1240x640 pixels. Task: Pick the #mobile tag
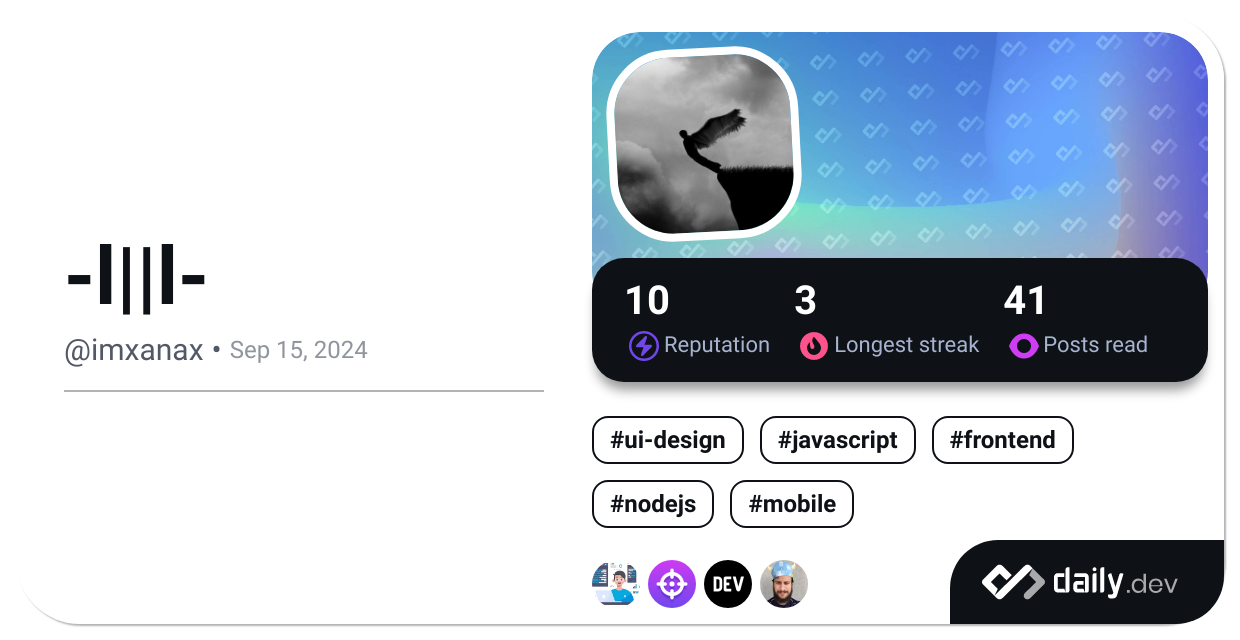792,504
